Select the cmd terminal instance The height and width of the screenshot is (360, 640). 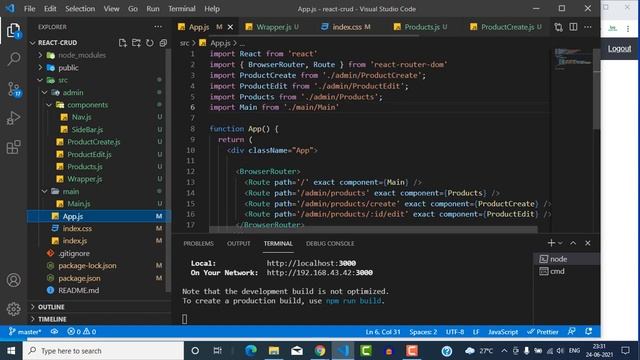point(566,271)
